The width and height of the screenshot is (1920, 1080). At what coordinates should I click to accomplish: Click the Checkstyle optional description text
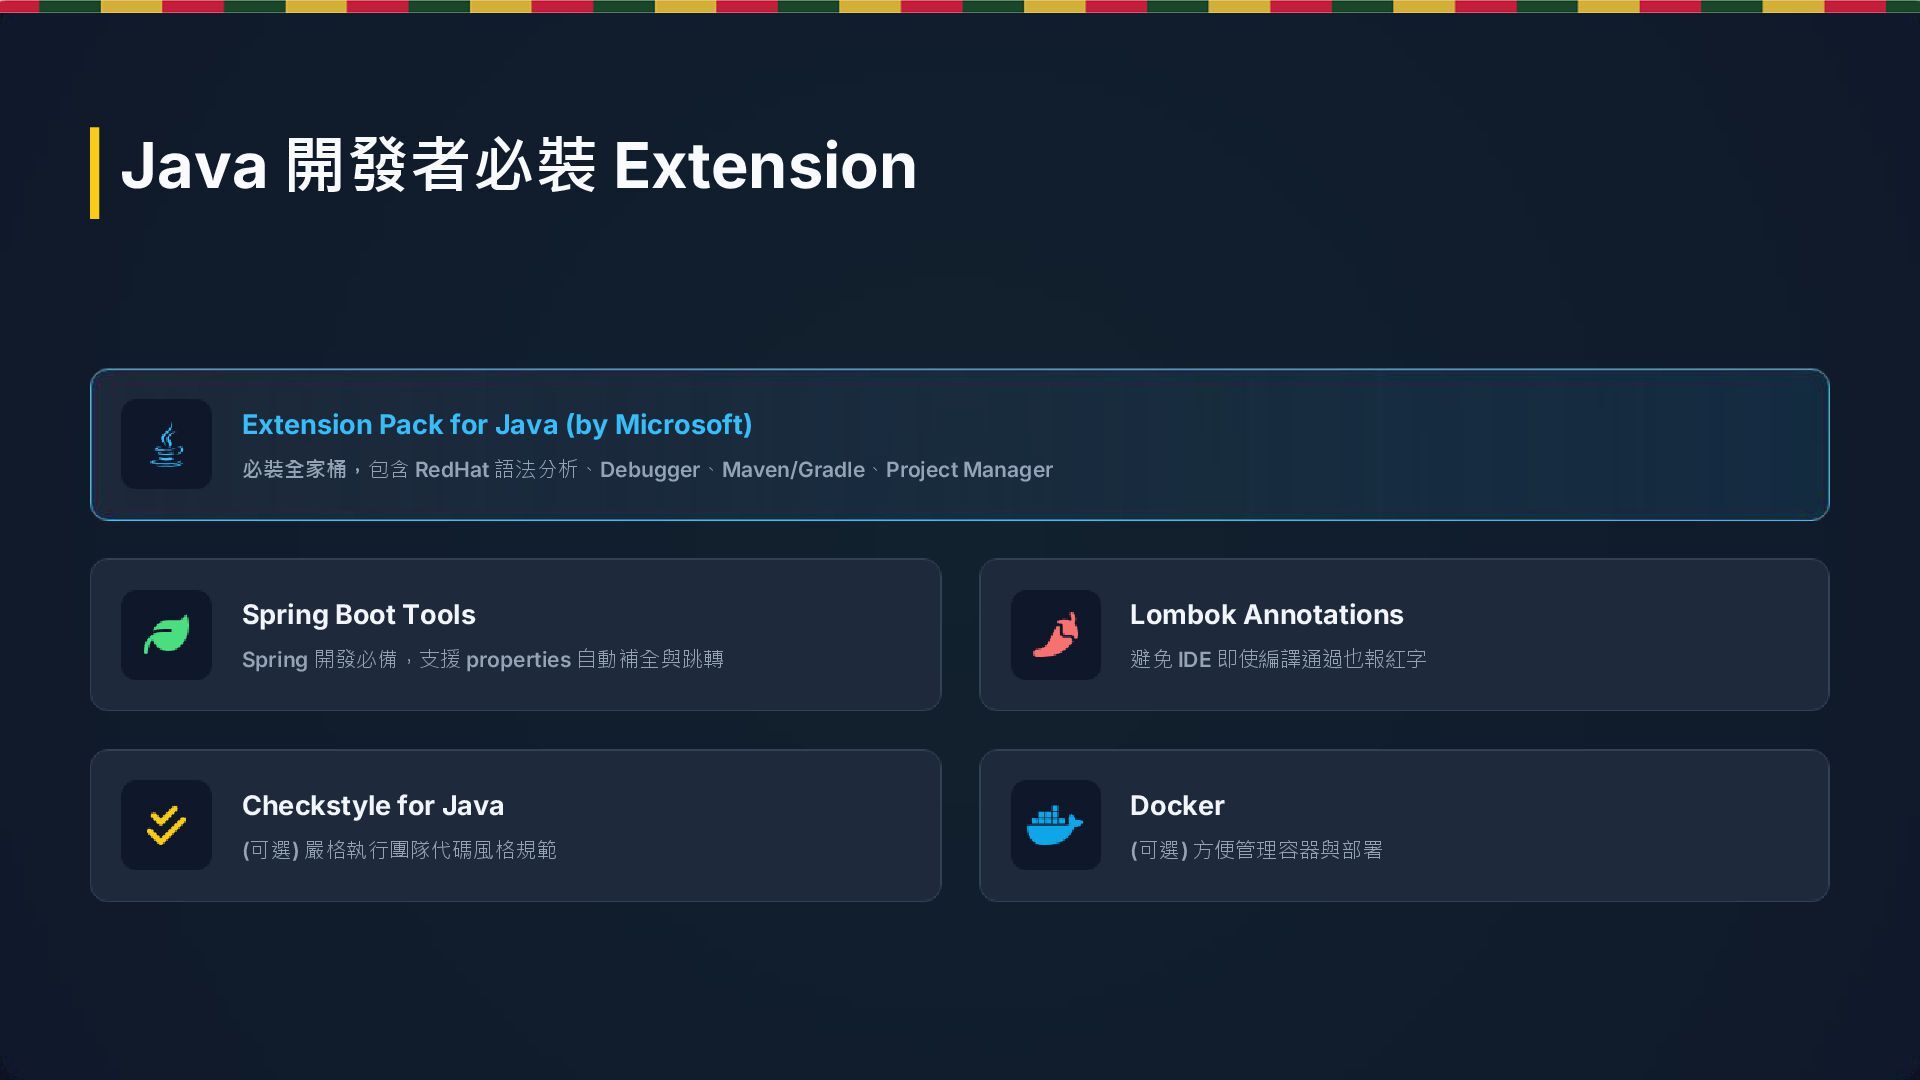coord(398,850)
